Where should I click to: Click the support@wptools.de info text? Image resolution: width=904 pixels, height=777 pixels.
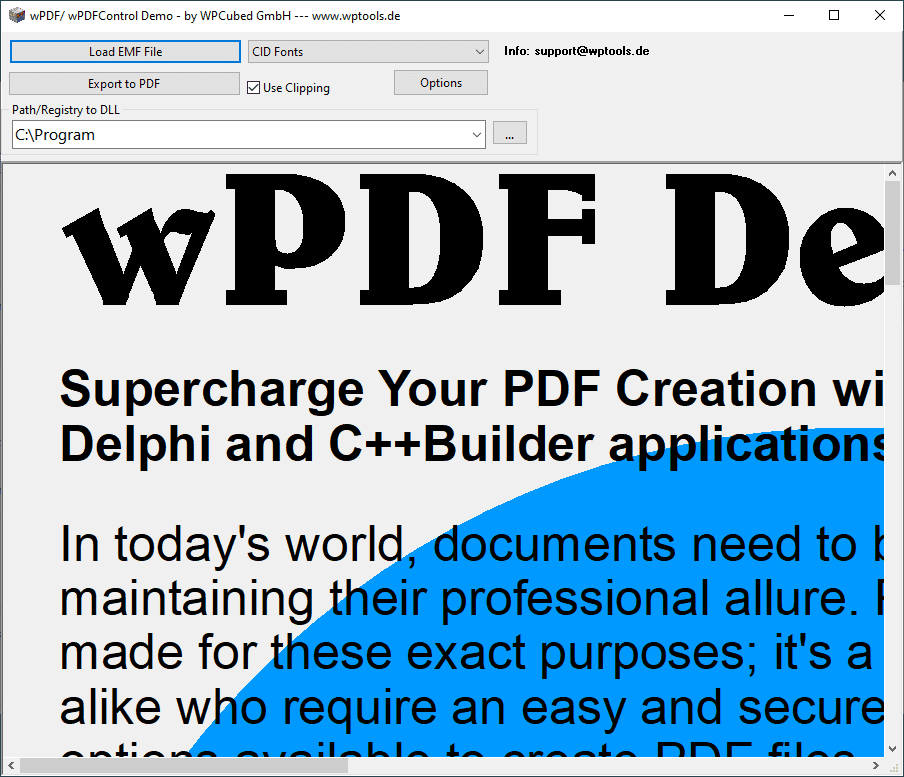pos(592,51)
